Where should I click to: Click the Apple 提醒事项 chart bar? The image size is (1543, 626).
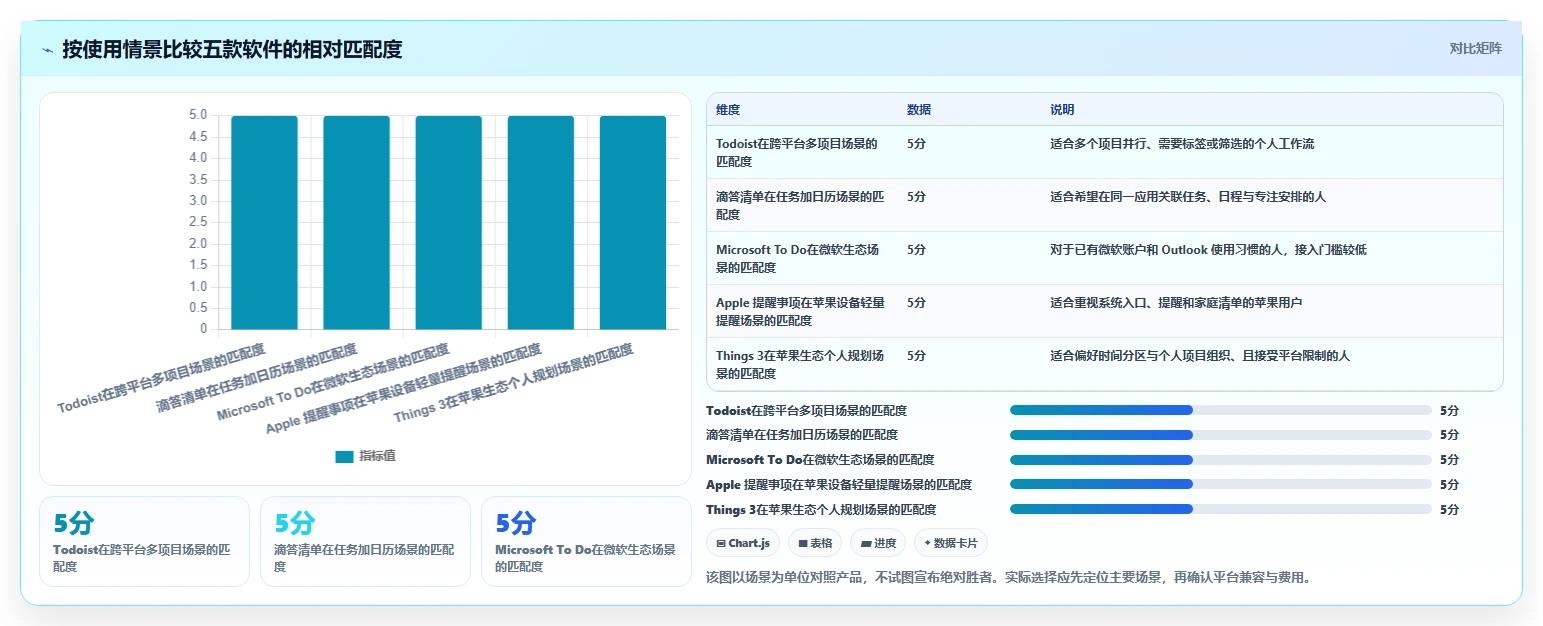(541, 222)
